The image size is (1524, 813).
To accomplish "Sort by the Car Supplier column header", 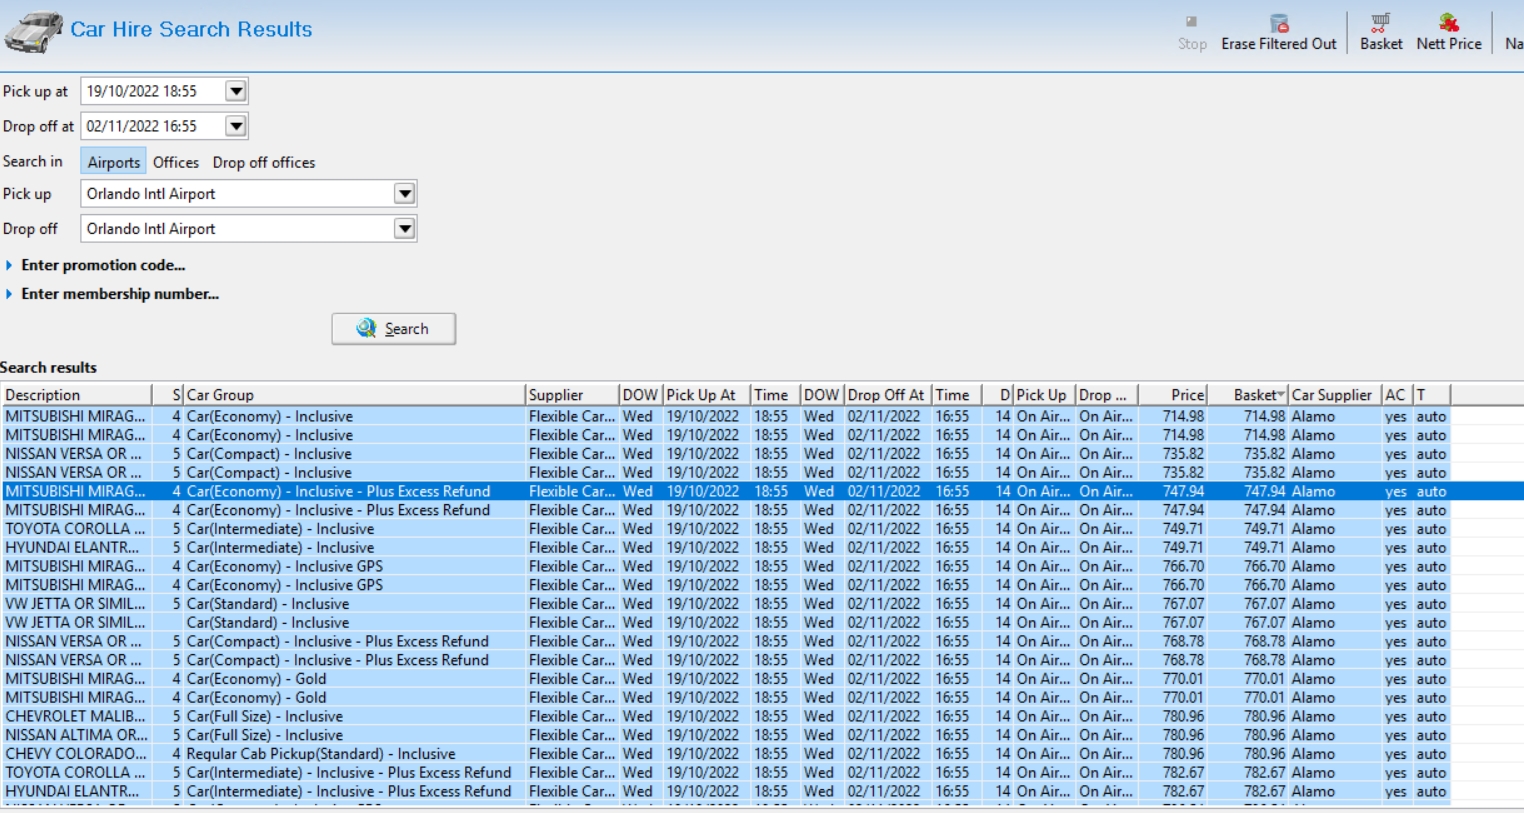I will (1334, 395).
